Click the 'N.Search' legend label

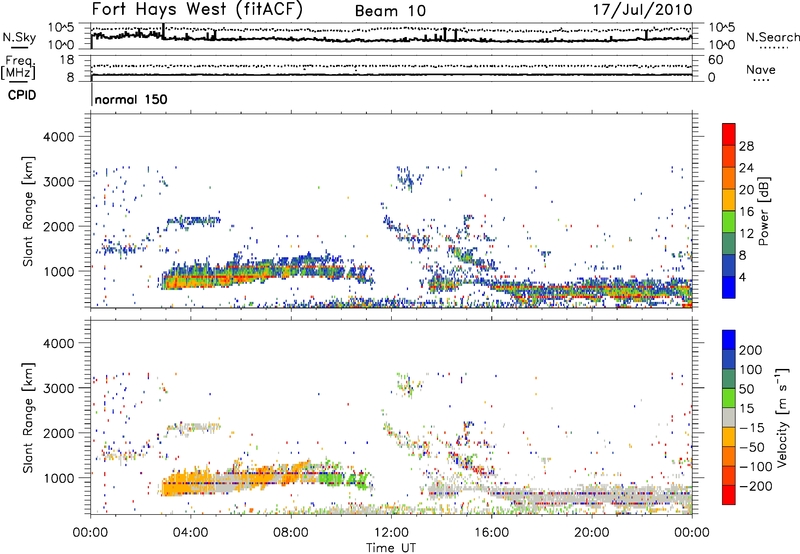click(x=772, y=37)
